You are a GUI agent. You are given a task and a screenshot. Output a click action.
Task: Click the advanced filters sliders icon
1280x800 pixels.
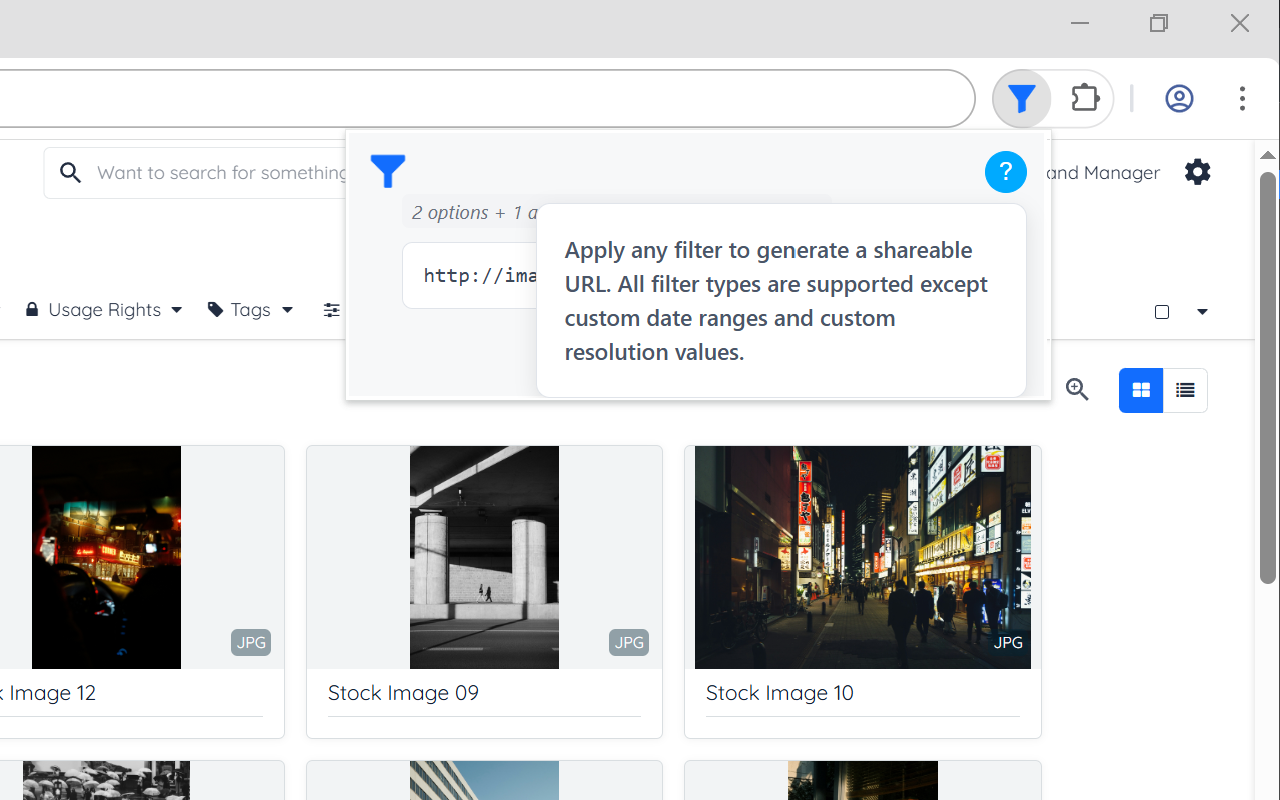332,311
